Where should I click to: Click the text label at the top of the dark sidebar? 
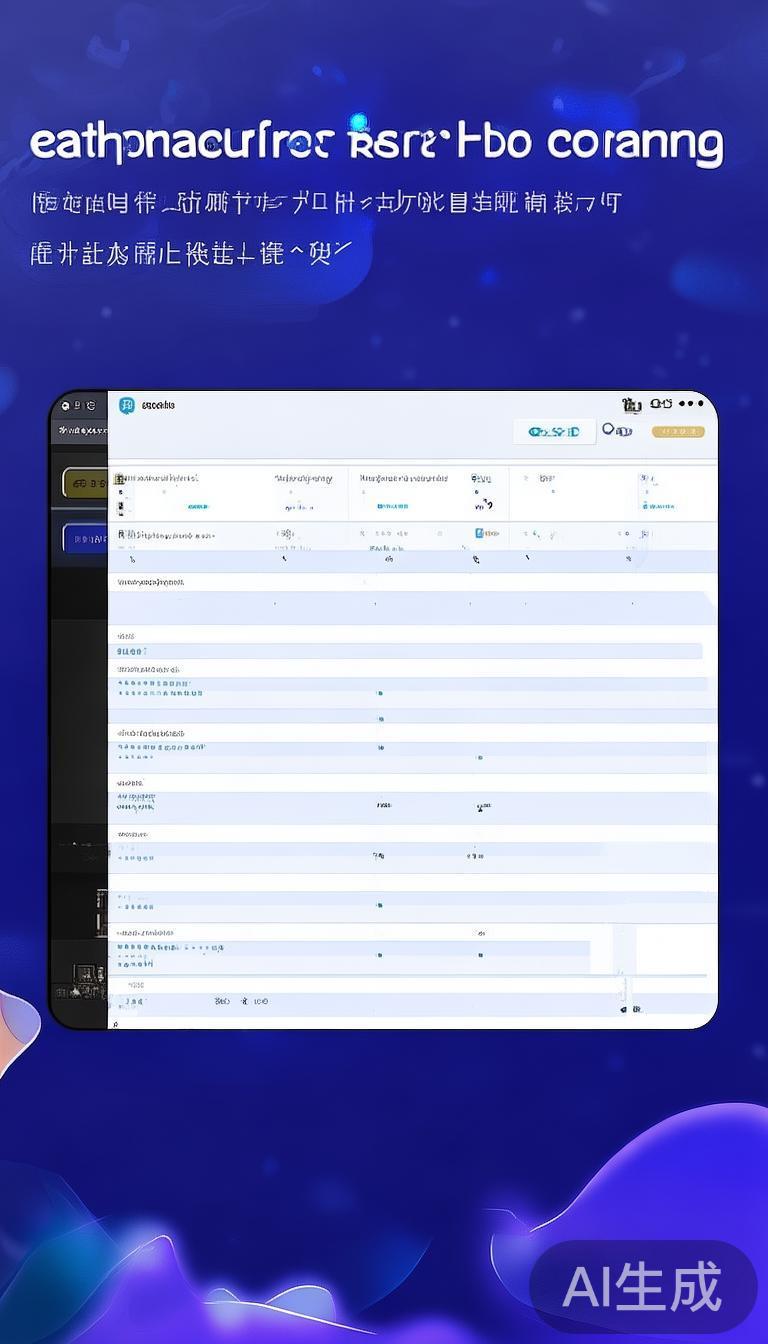pos(82,431)
